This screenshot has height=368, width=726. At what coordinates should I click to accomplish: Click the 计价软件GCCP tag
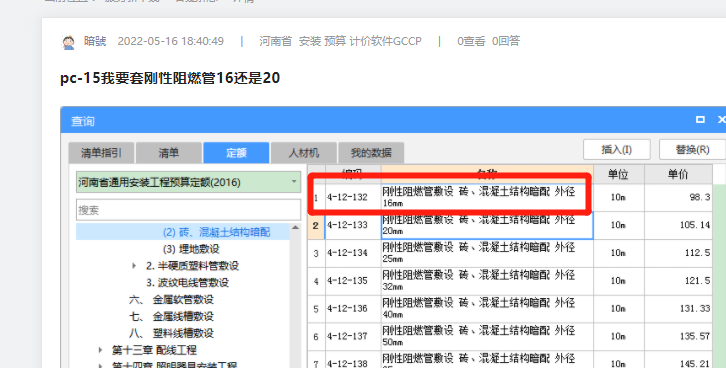coord(385,41)
